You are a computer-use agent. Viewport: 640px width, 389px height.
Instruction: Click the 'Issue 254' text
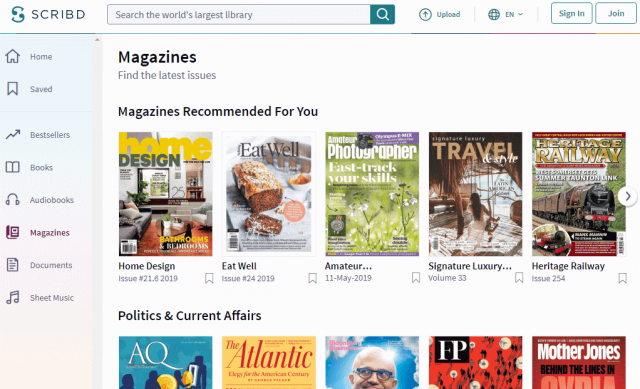point(548,278)
